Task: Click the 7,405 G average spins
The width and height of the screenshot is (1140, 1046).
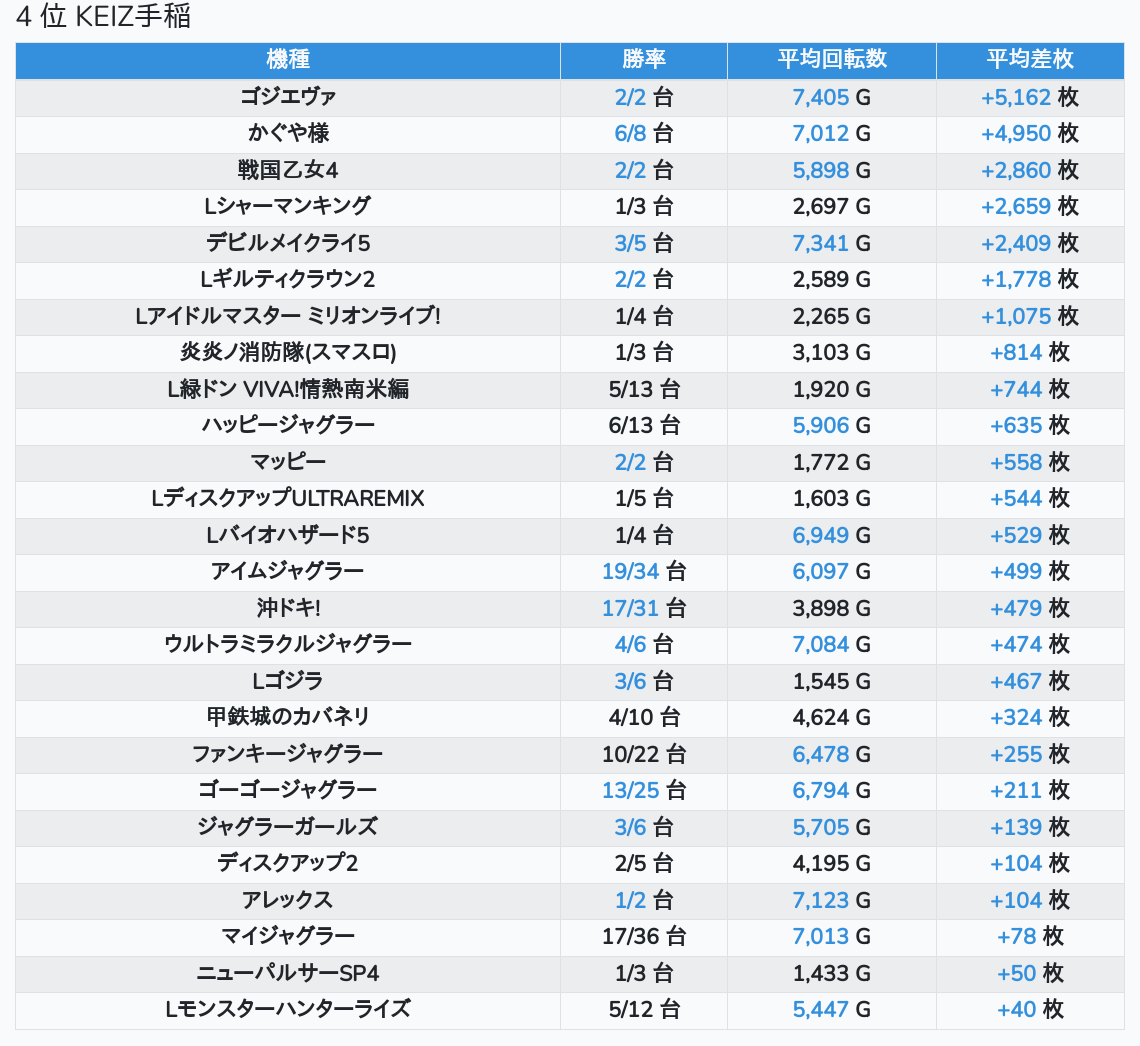Action: click(x=832, y=97)
